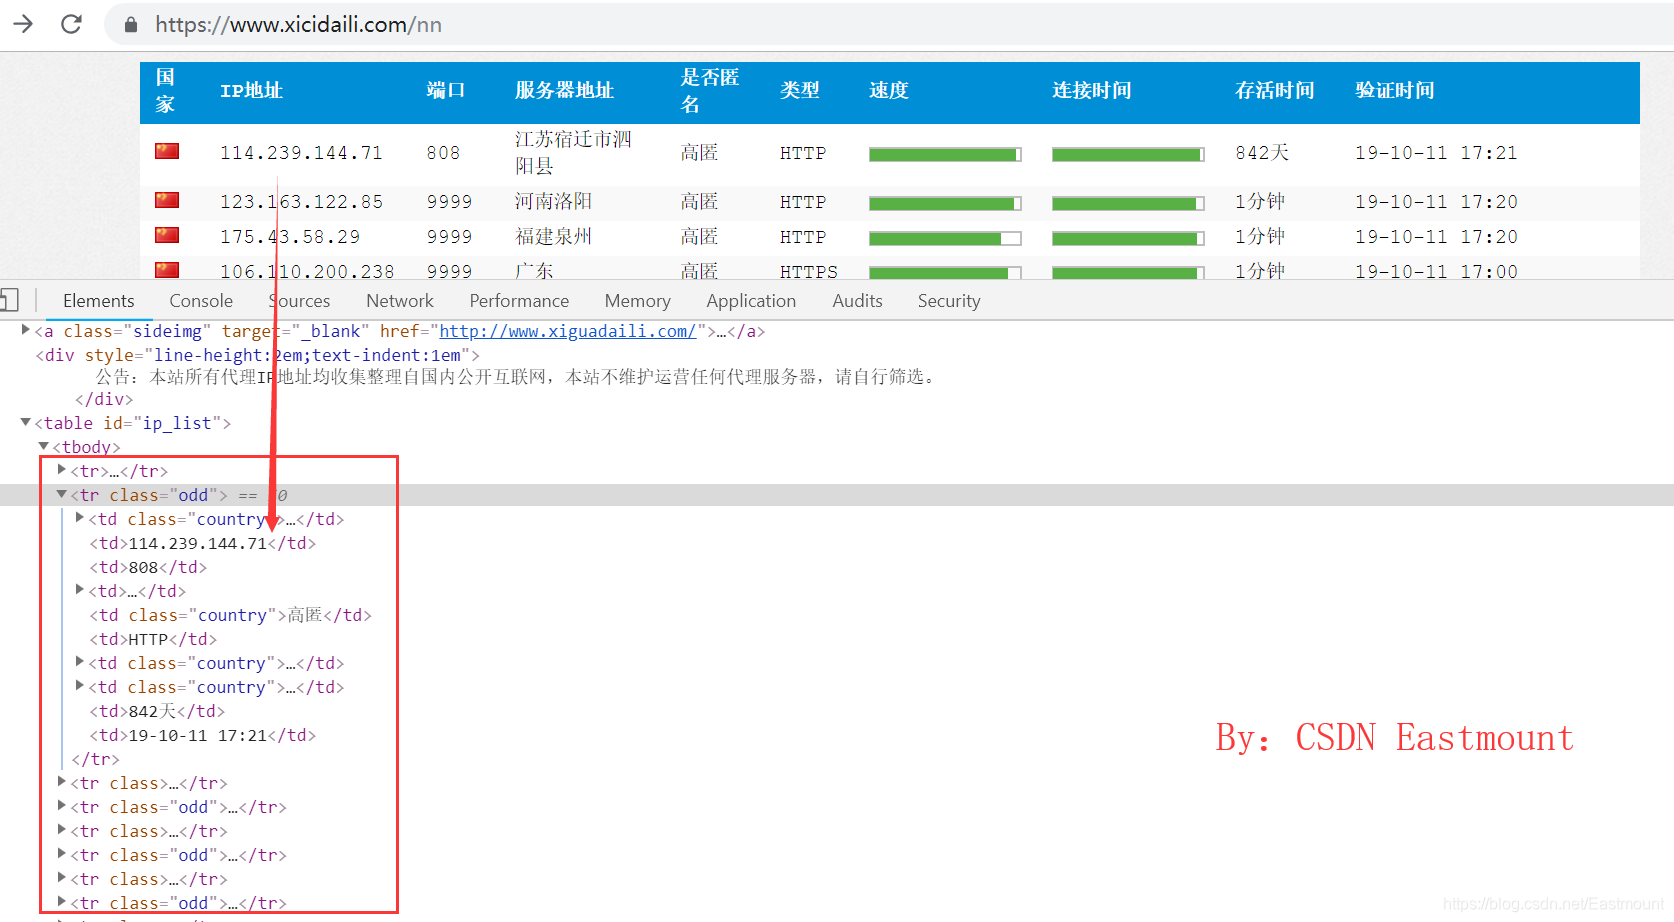Viewport: 1674px width, 922px height.
Task: Open the Memory tab
Action: pos(637,301)
